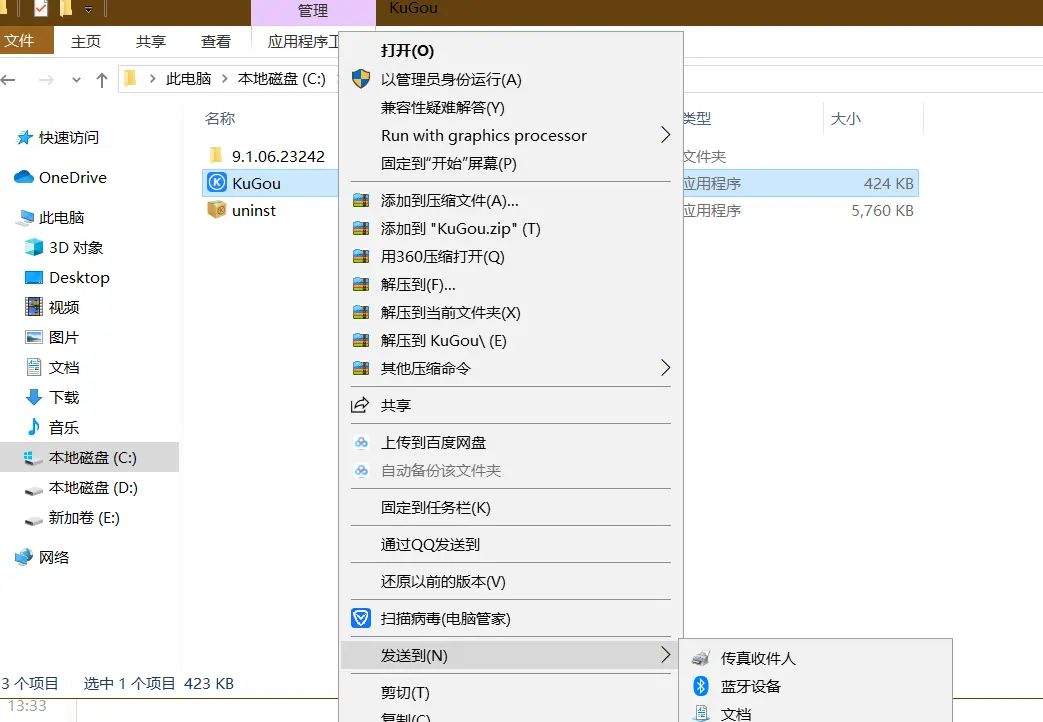1043x722 pixels.
Task: Click the 下载 arrow icon in sidebar
Action: [34, 397]
